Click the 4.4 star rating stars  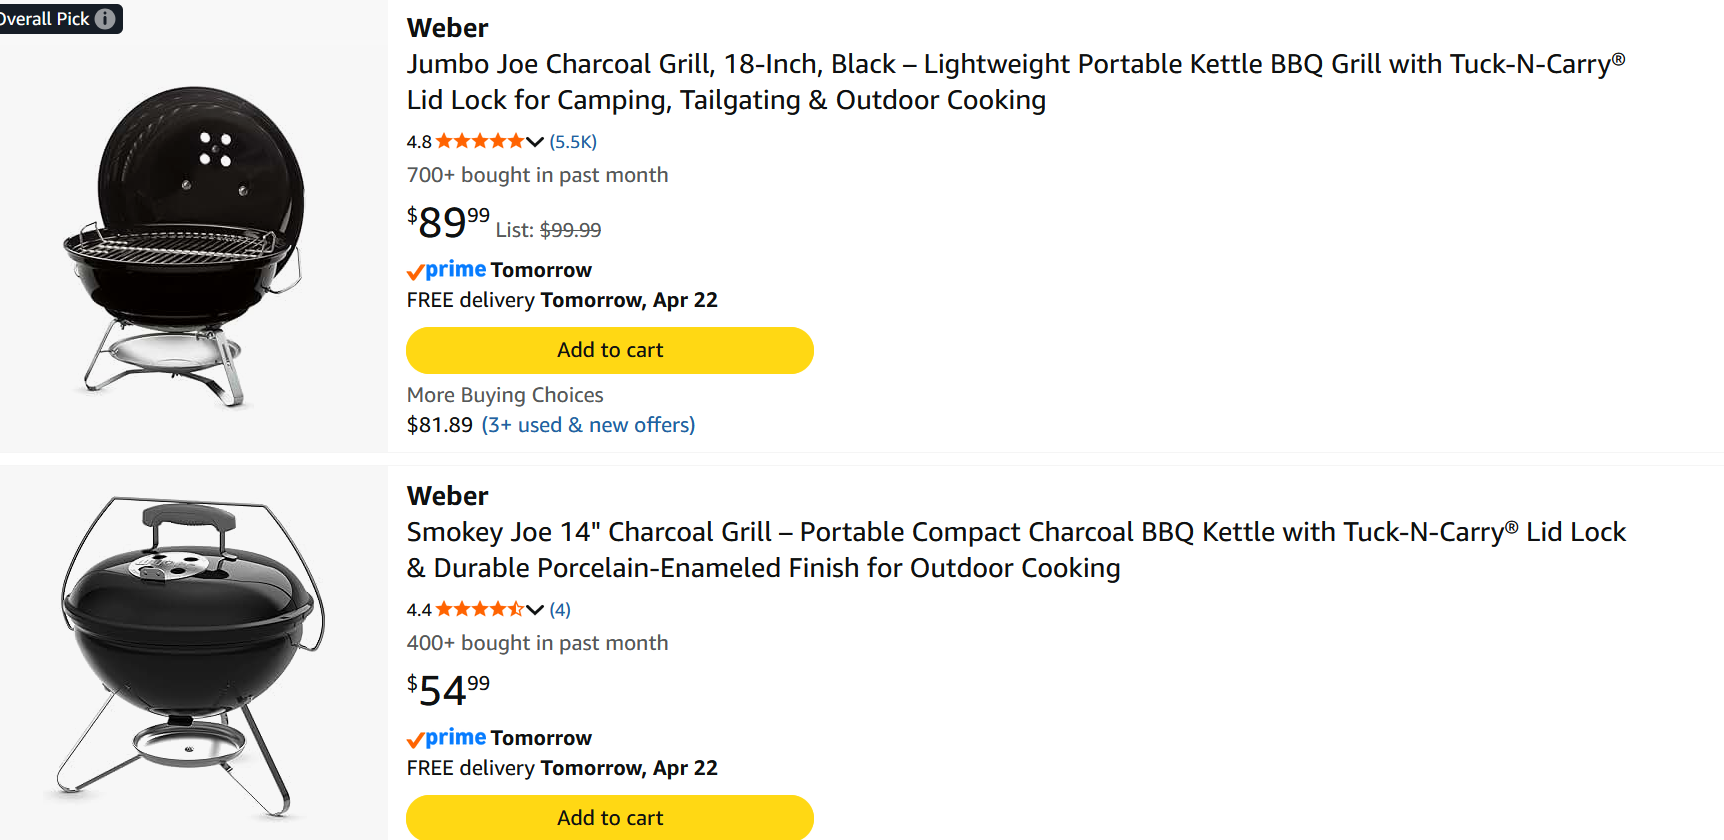[x=480, y=610]
